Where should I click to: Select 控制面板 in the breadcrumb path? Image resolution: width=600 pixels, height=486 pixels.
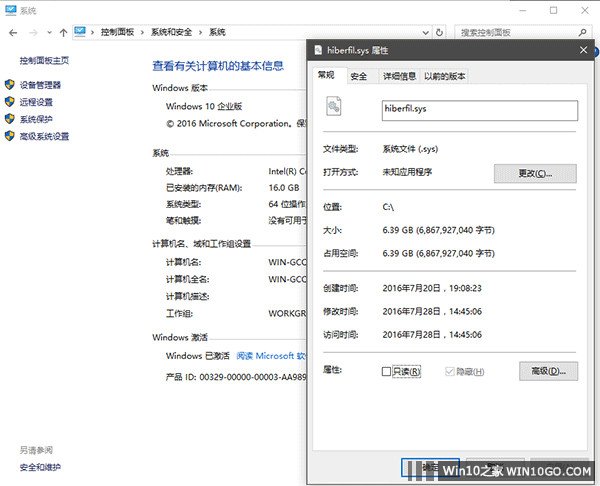[117, 32]
